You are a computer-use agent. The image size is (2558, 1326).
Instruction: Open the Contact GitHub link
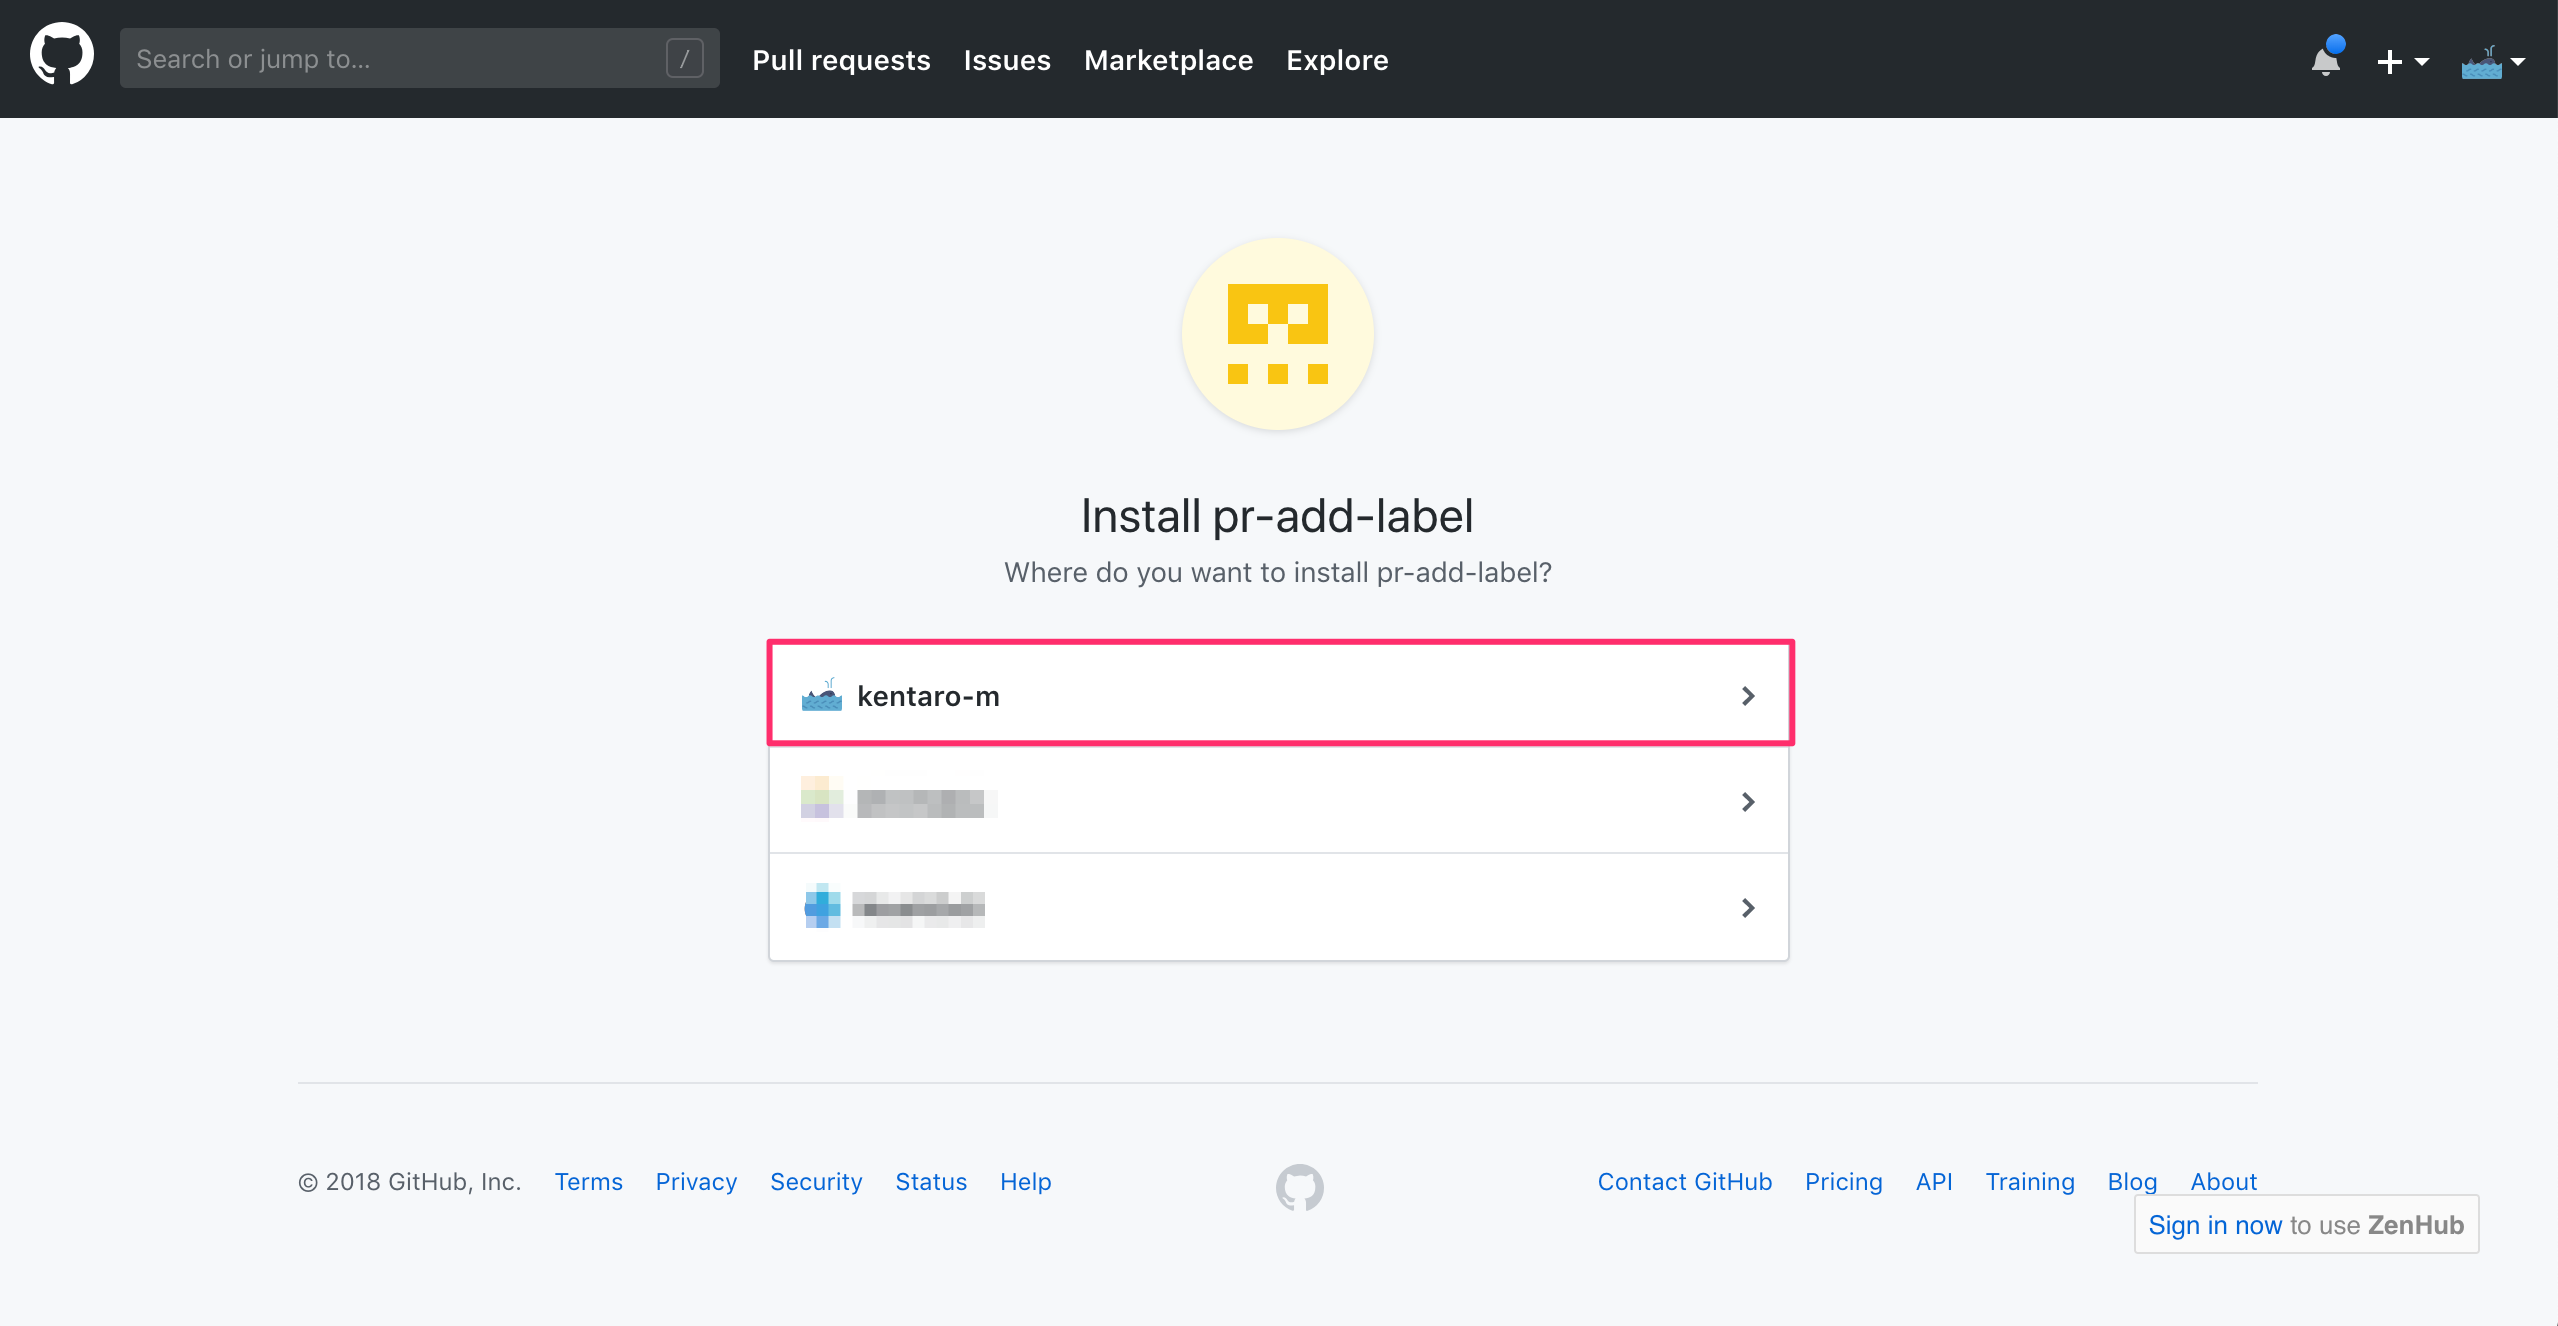1684,1182
